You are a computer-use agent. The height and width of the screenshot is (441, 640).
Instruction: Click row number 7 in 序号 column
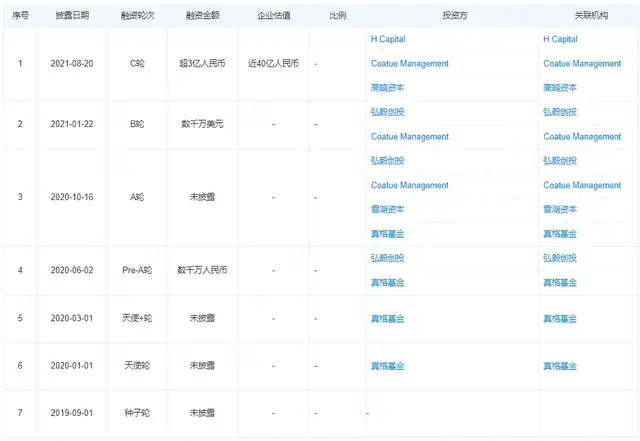click(20, 413)
